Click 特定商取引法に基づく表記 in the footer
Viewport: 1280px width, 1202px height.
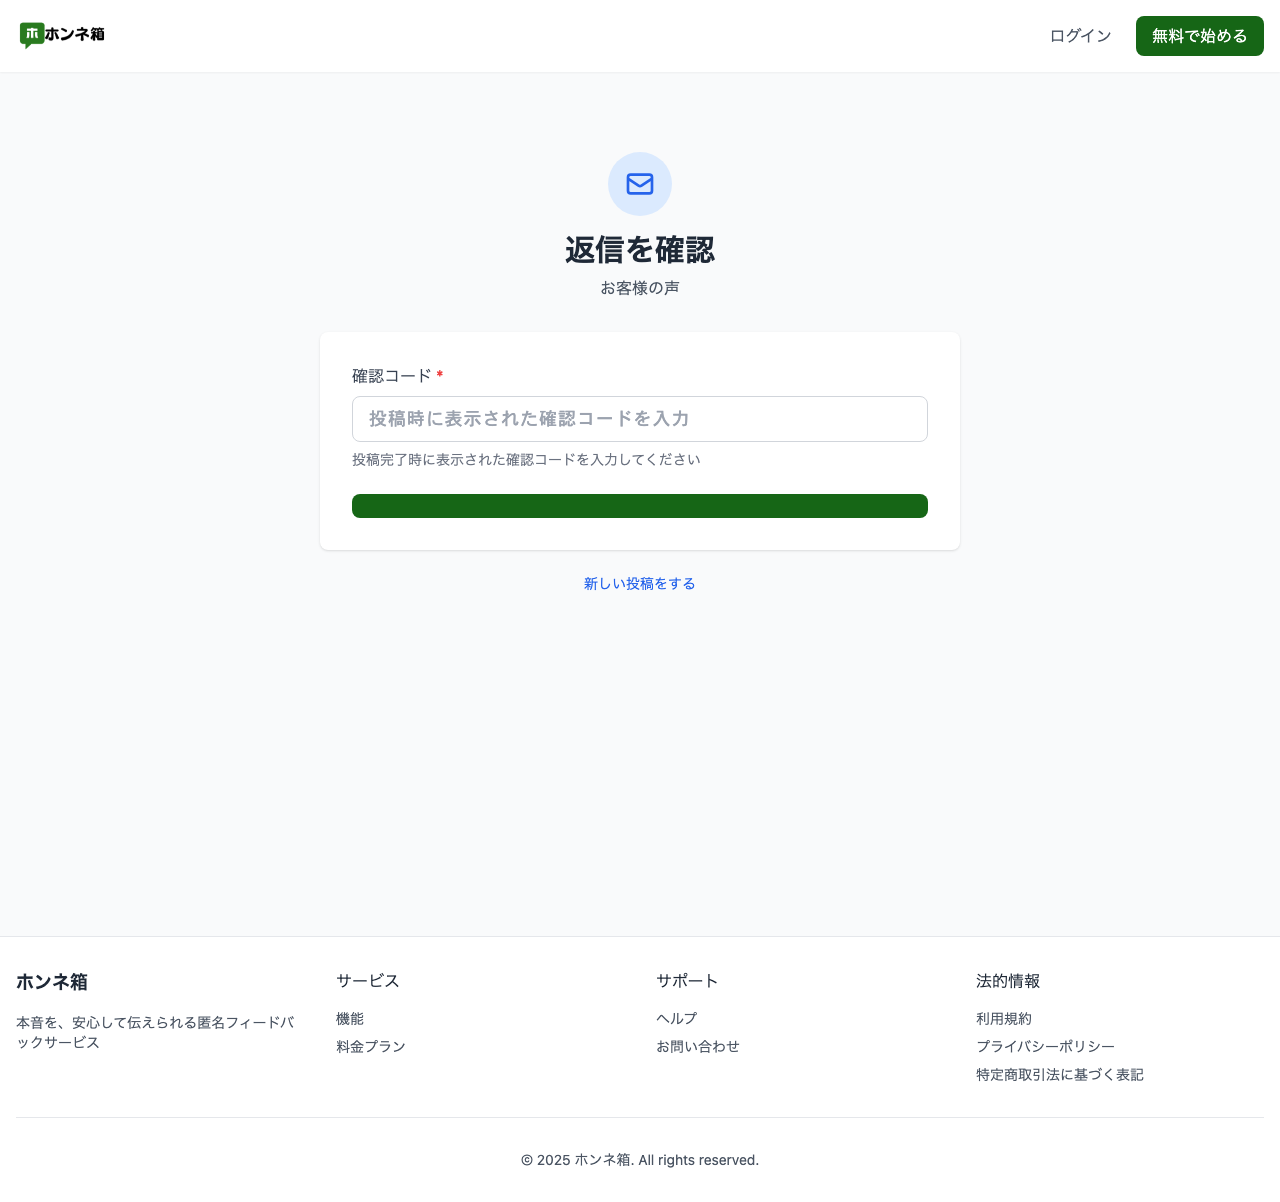click(1059, 1075)
